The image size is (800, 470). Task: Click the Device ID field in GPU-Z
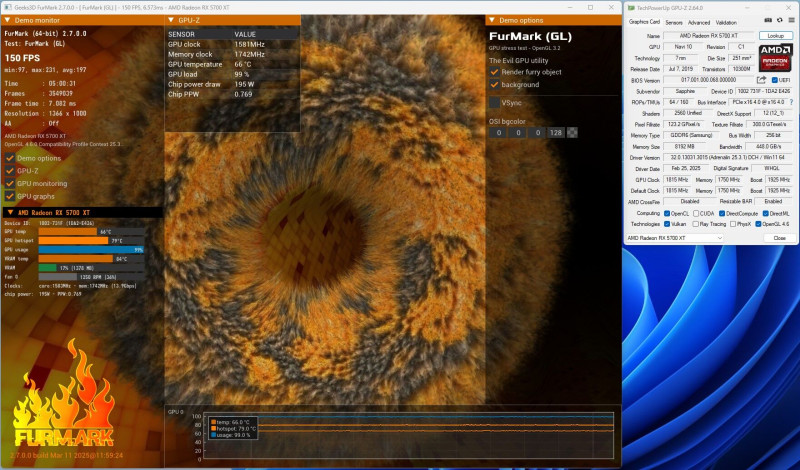(x=764, y=91)
